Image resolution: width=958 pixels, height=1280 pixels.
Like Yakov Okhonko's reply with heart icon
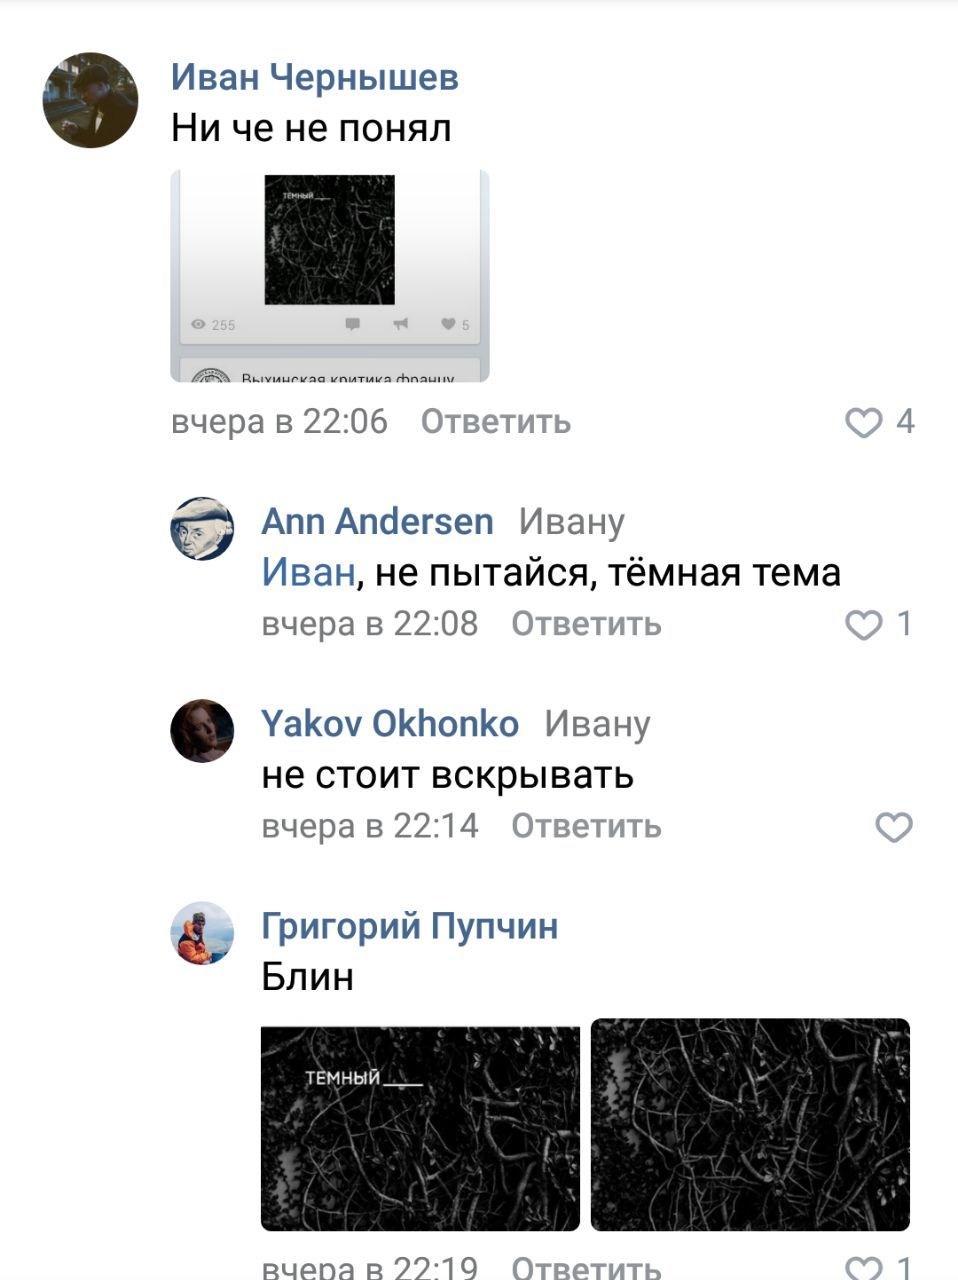(894, 827)
